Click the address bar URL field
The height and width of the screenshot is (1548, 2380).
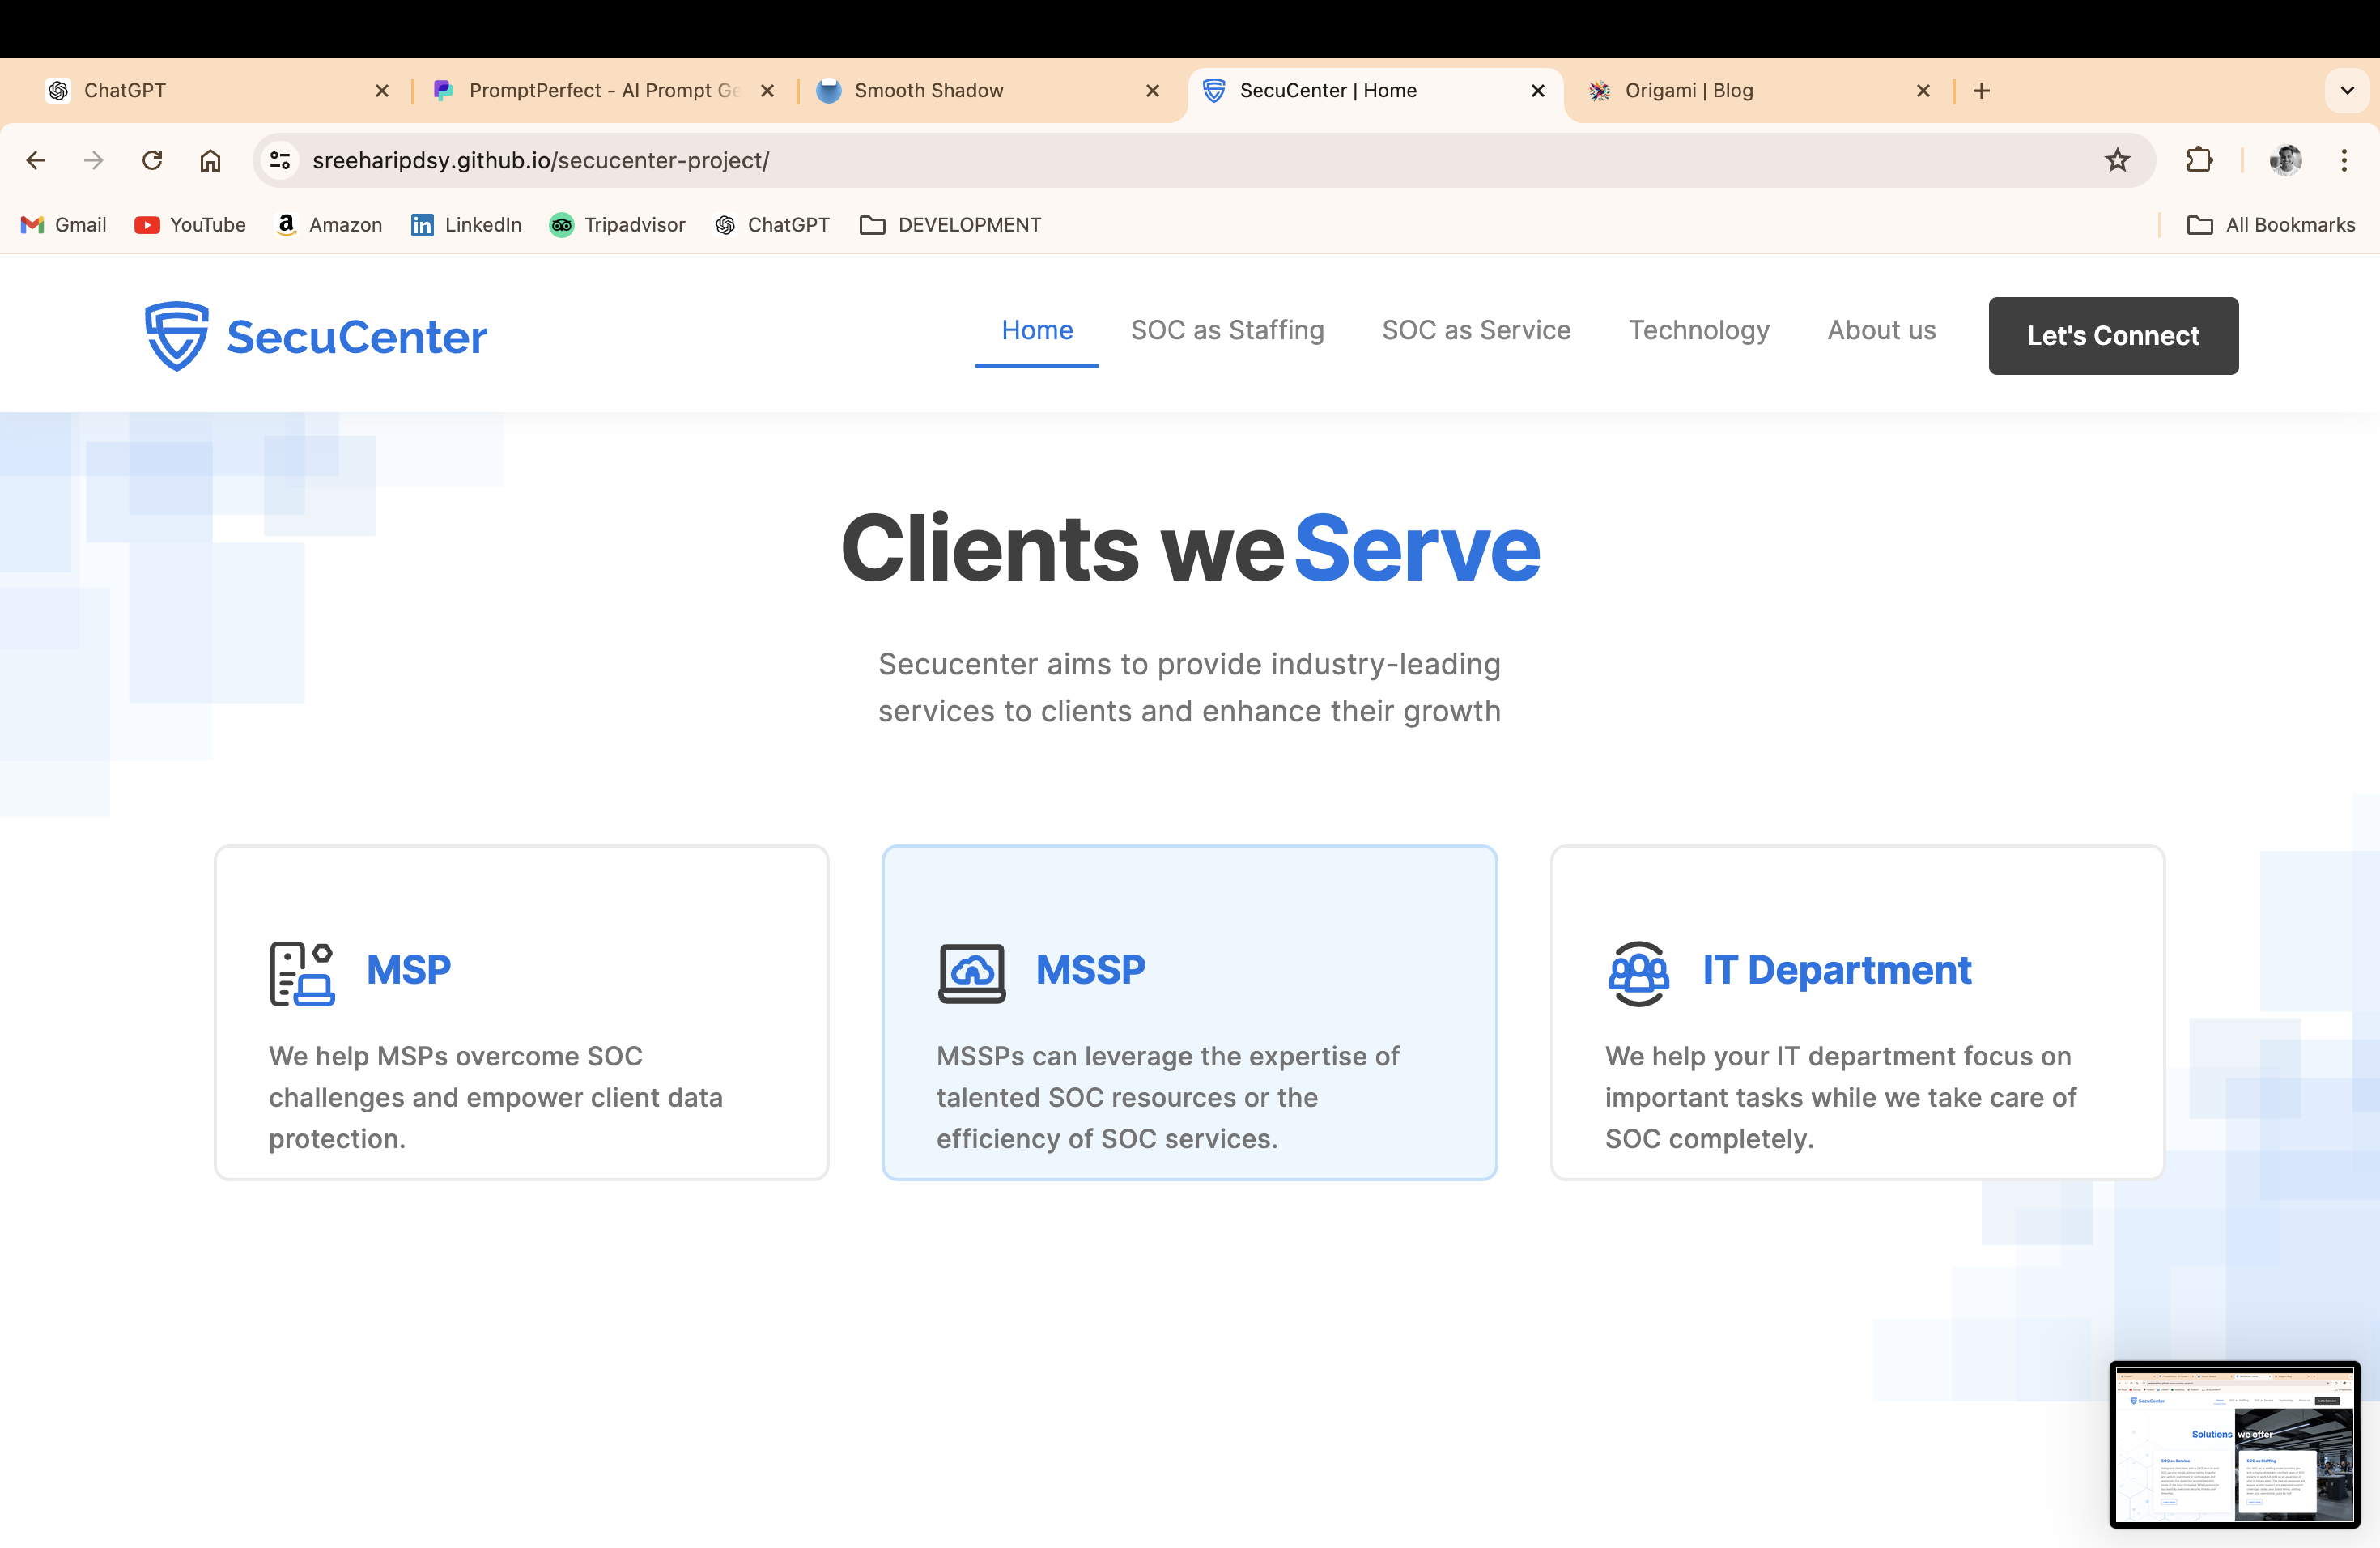tap(1100, 160)
